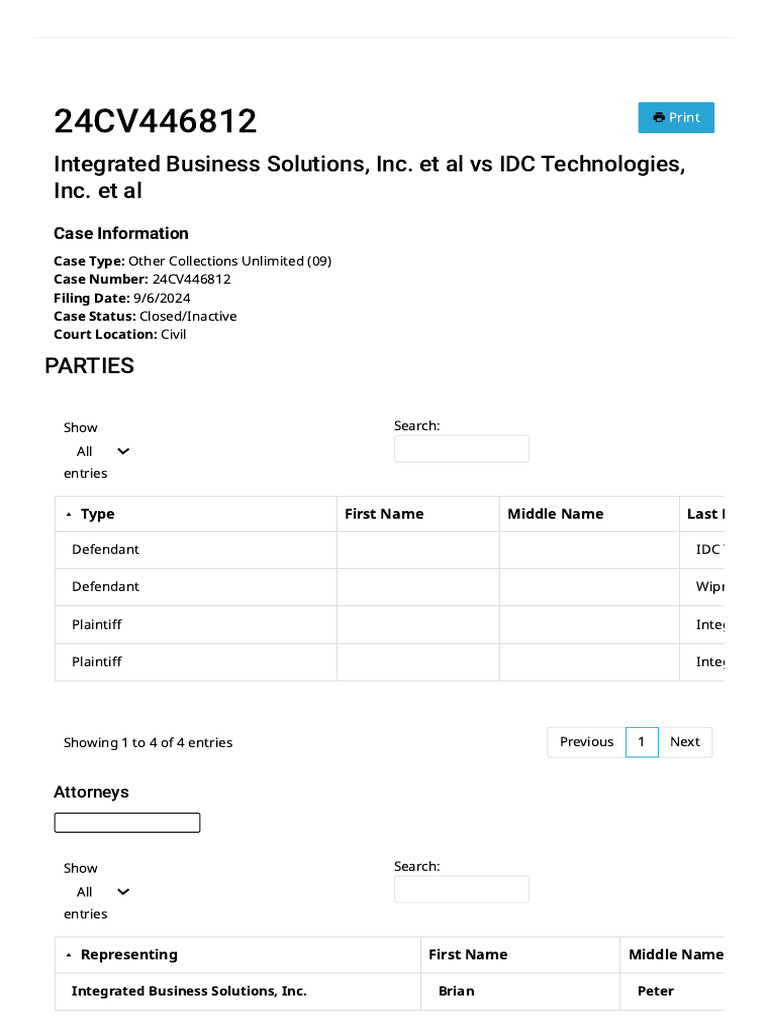
Task: Sort Attorneys table by Middle Name
Action: click(675, 955)
